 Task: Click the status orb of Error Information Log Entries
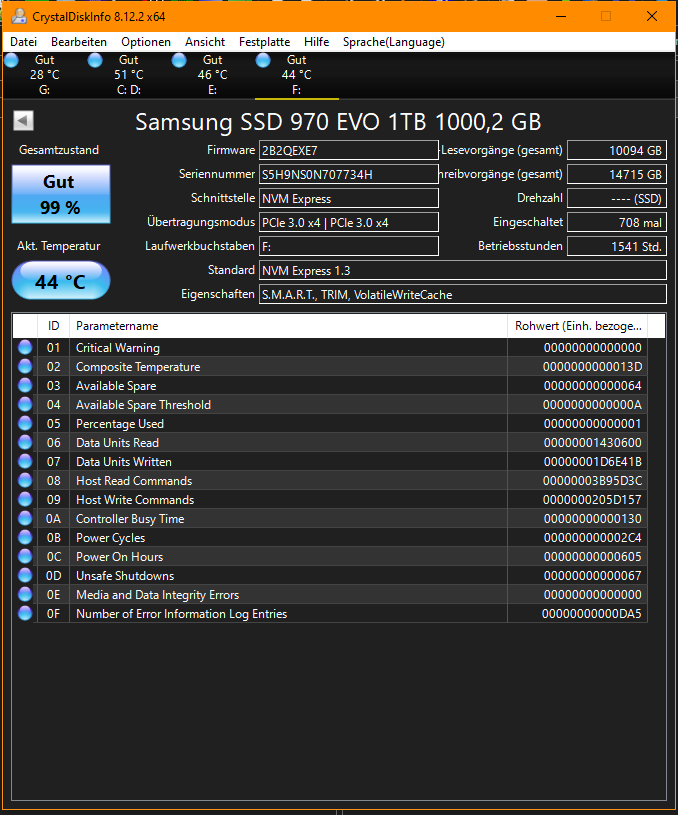(25, 613)
